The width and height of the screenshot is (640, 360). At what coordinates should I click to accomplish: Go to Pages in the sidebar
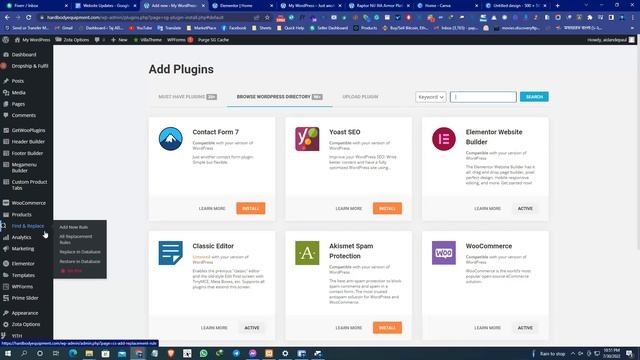(x=18, y=104)
